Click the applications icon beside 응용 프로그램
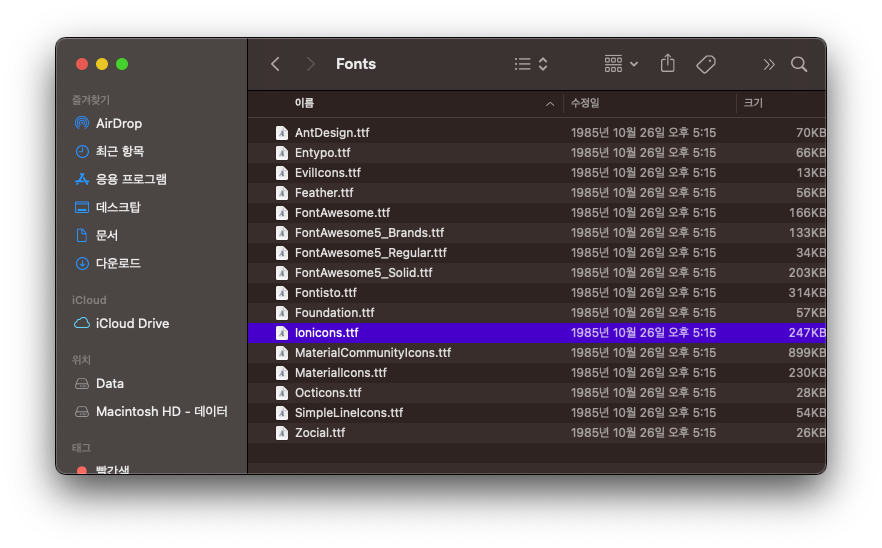Image resolution: width=882 pixels, height=548 pixels. tap(82, 179)
